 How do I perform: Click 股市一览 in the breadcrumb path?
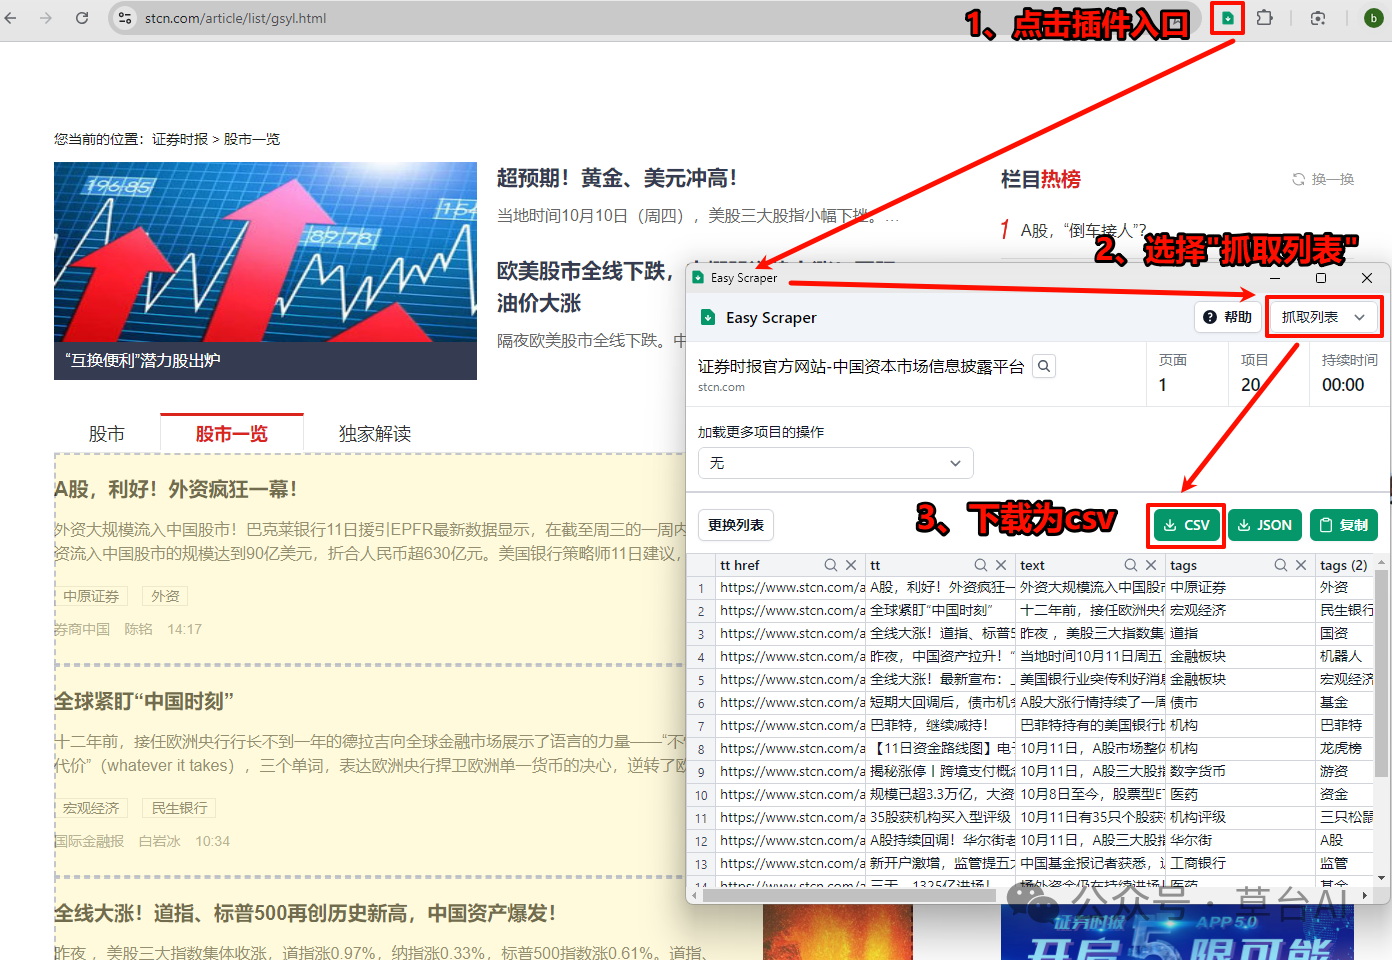252,139
